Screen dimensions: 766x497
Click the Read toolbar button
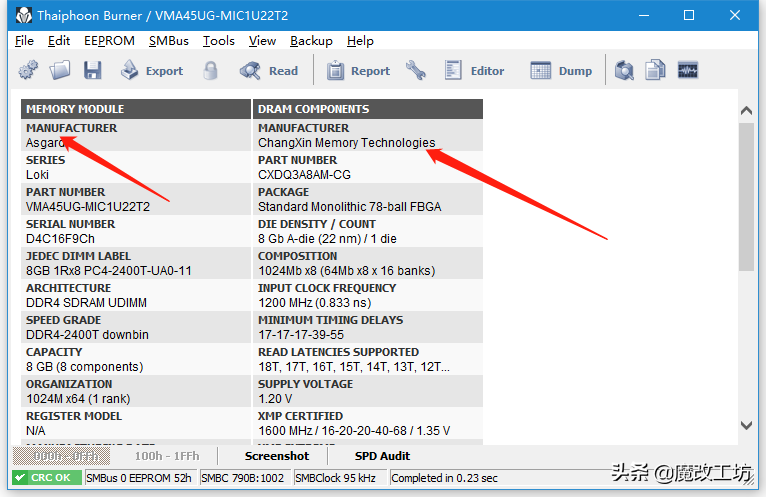[x=269, y=70]
